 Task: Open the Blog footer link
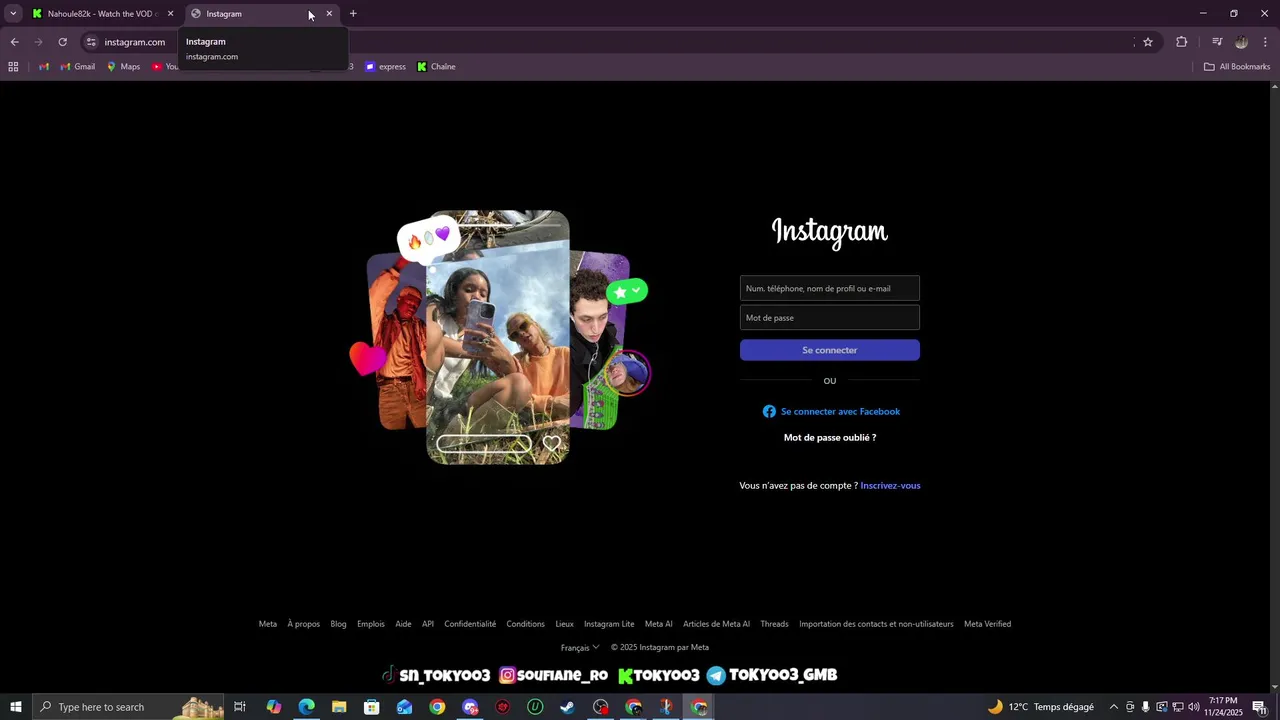pyautogui.click(x=338, y=624)
